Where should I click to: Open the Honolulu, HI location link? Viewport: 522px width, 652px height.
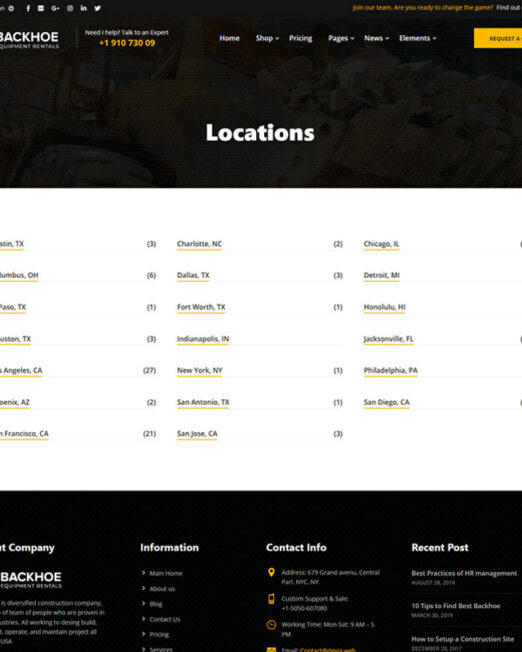pyautogui.click(x=384, y=307)
